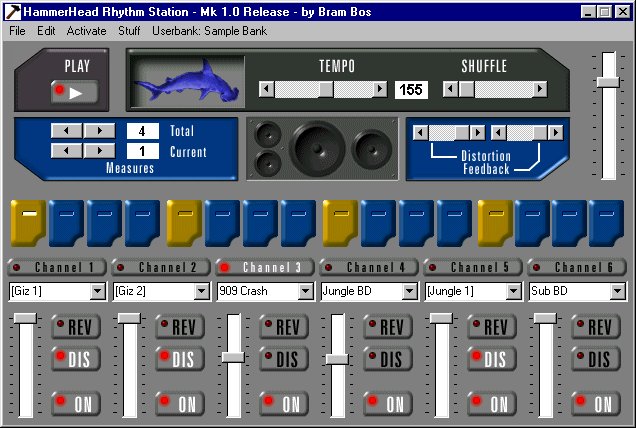Toggle REV on Channel 2

pos(180,327)
